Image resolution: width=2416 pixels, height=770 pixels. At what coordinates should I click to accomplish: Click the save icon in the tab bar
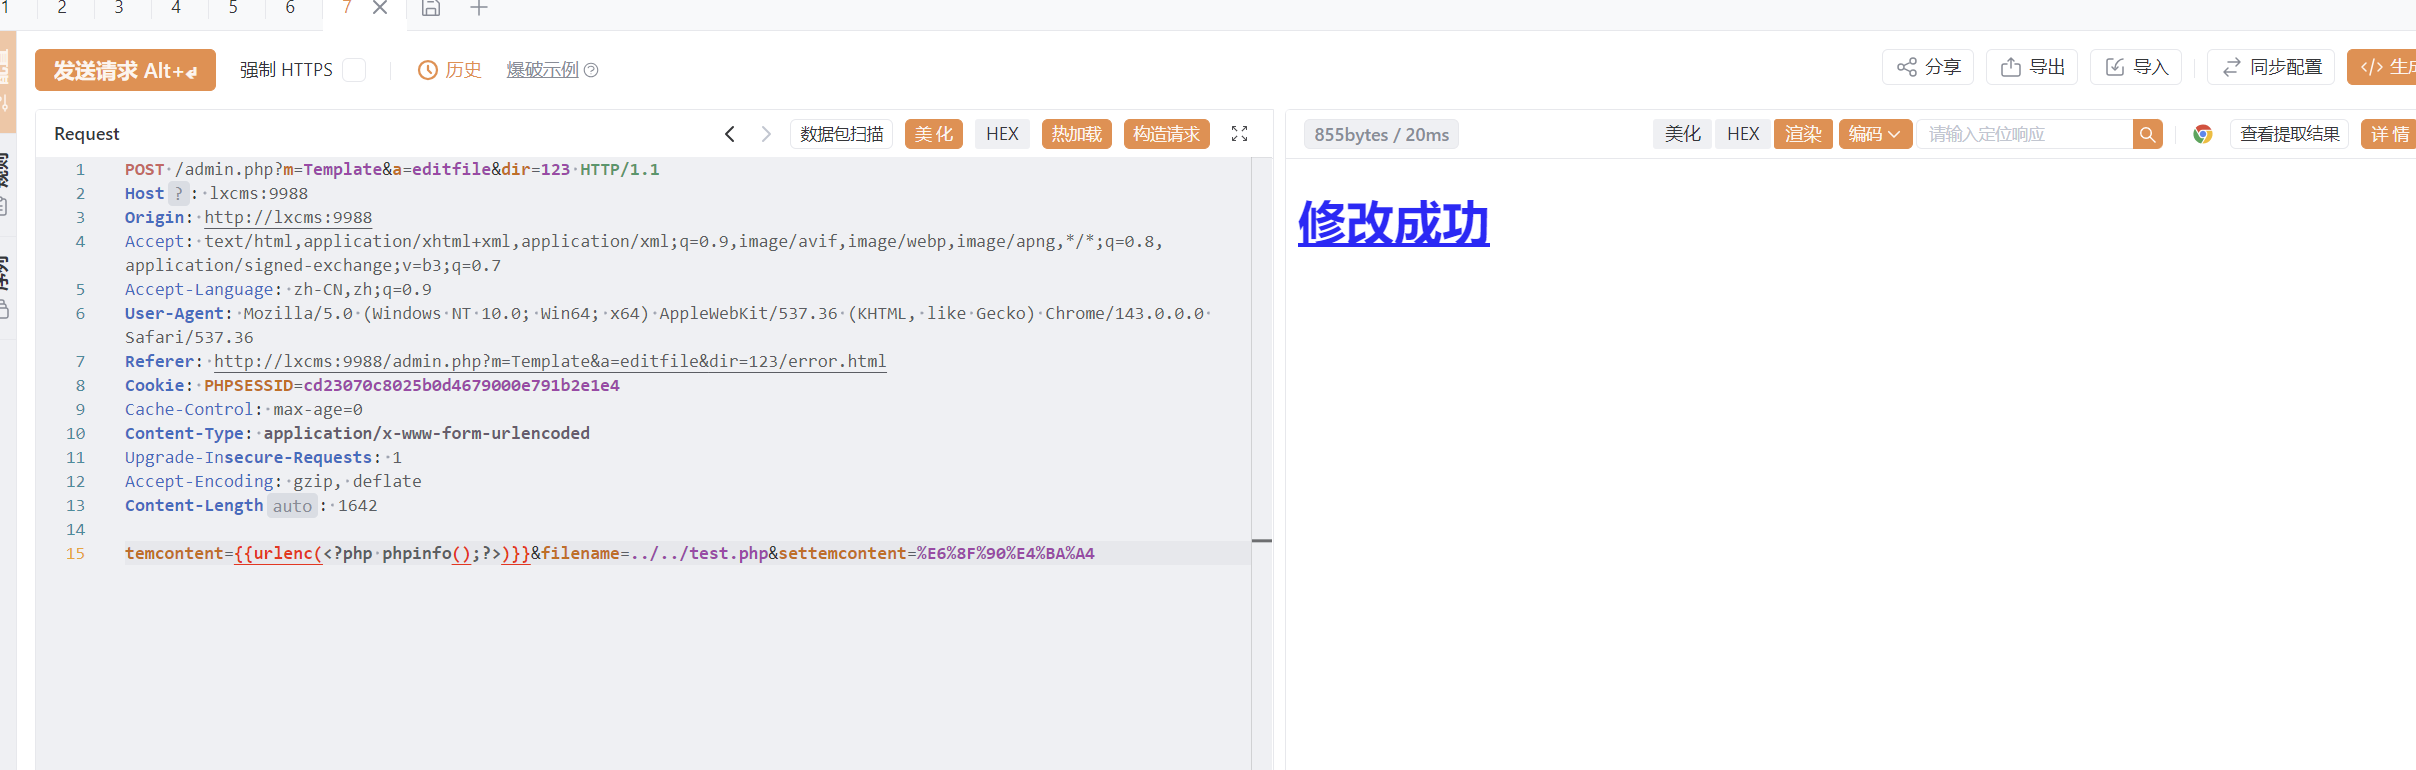(x=431, y=9)
